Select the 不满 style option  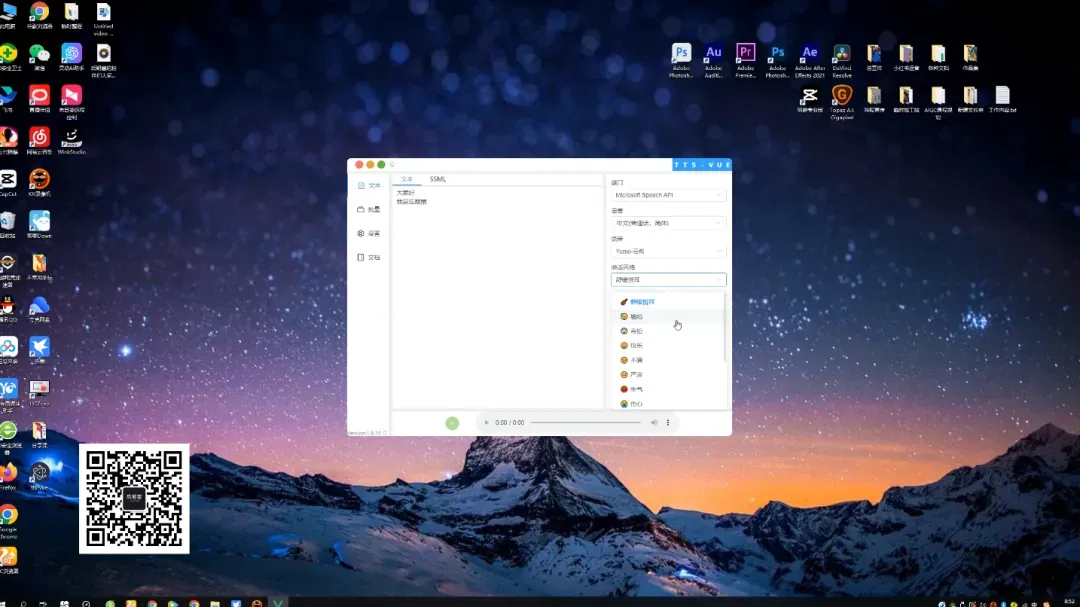pyautogui.click(x=668, y=360)
